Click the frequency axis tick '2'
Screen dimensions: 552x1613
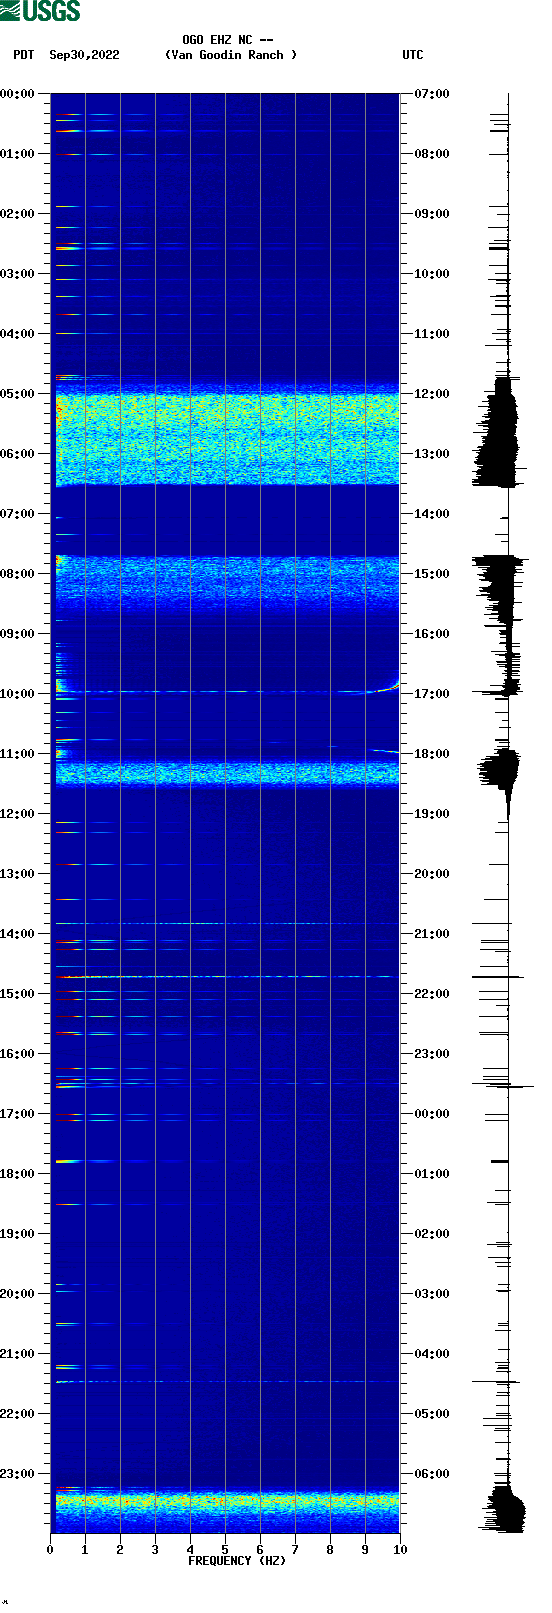(120, 1550)
